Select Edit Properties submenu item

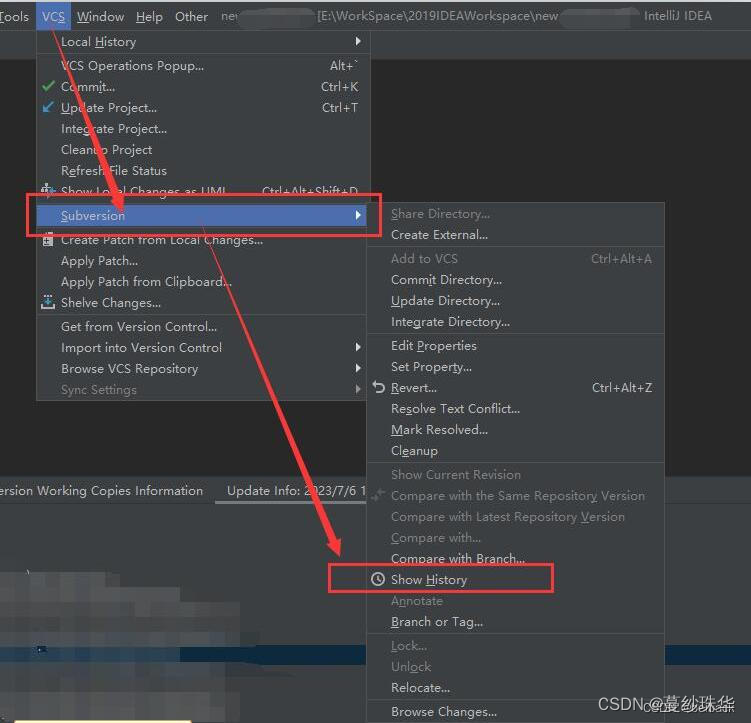[515, 345]
